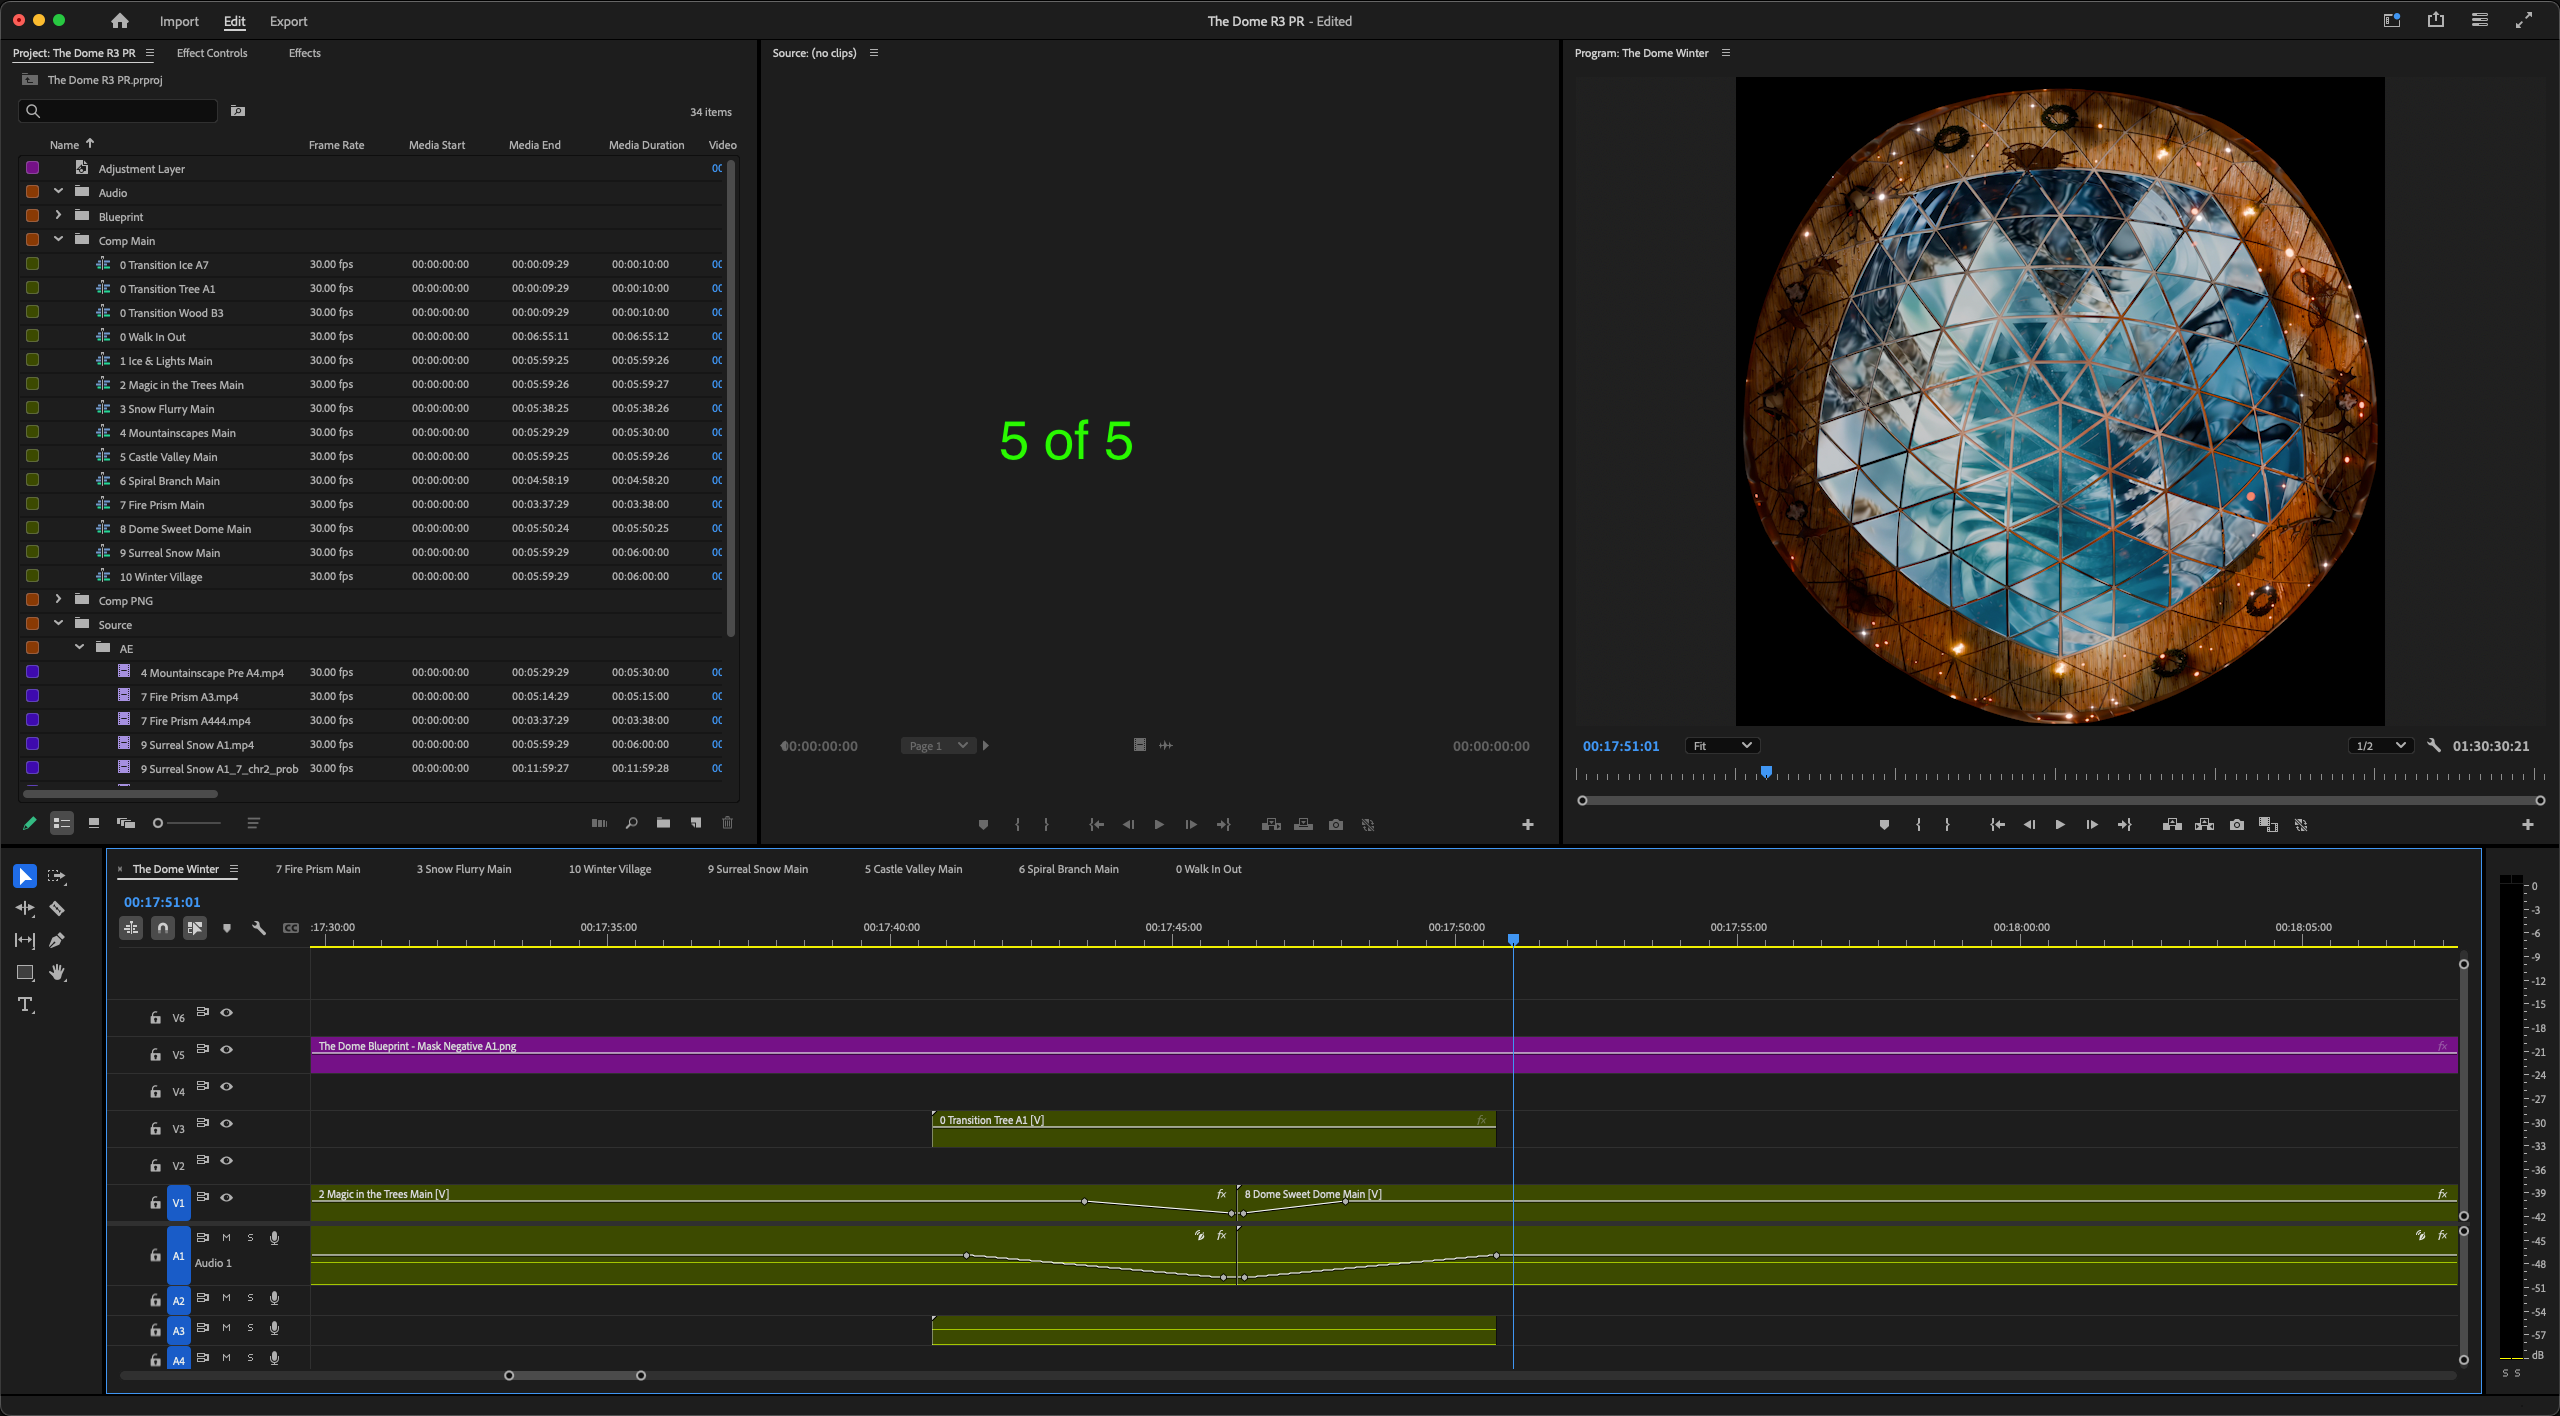Open the 7 Fire Prism Main sequence tab
This screenshot has height=1416, width=2560.
318,869
